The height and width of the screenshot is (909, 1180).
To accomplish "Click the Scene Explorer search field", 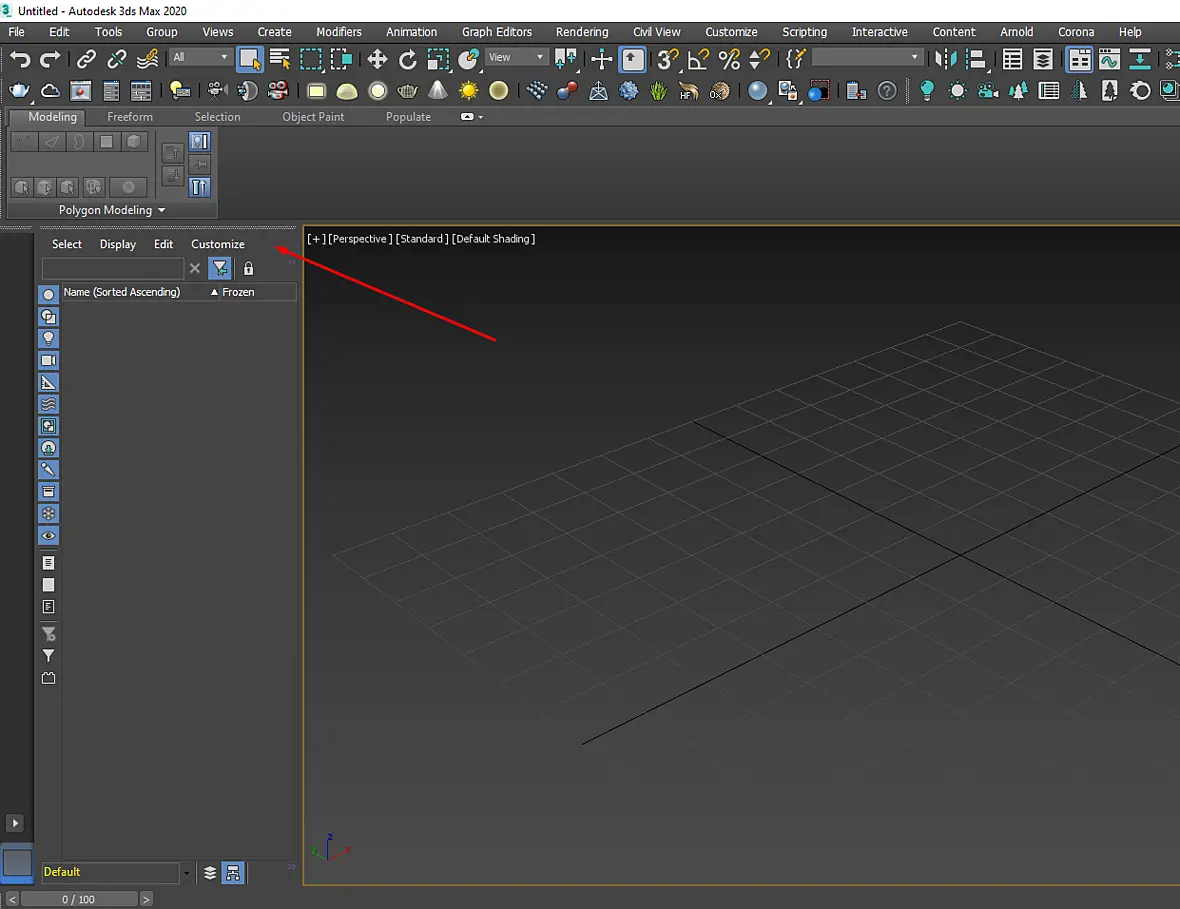I will click(x=113, y=269).
